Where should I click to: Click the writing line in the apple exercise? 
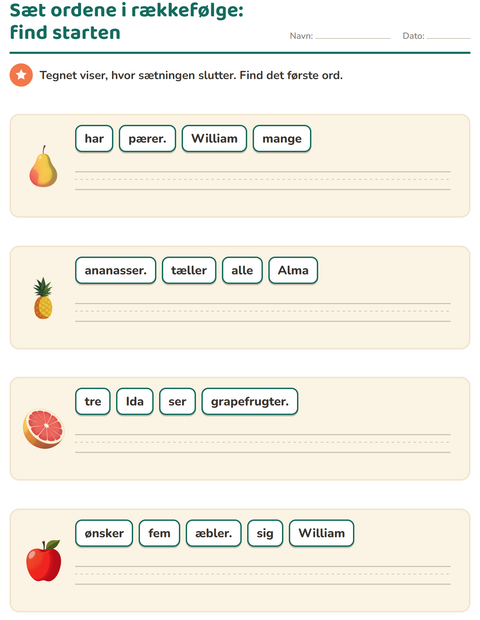(263, 575)
